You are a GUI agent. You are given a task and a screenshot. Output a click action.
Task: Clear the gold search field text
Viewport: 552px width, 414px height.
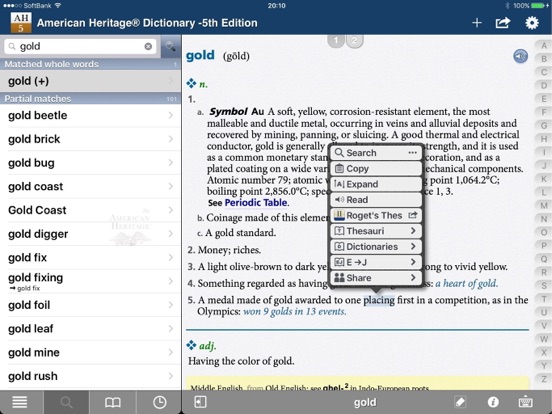click(148, 46)
